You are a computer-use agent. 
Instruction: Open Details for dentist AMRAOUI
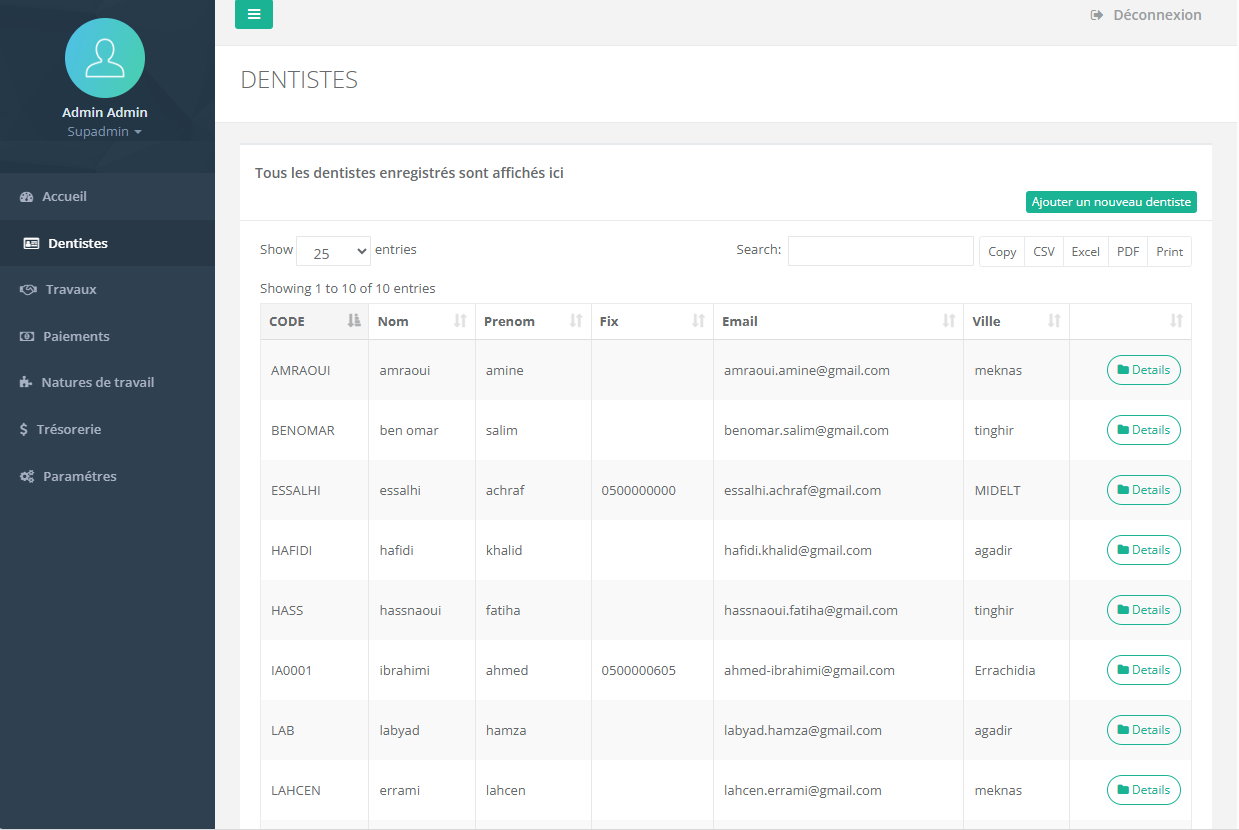[1143, 370]
